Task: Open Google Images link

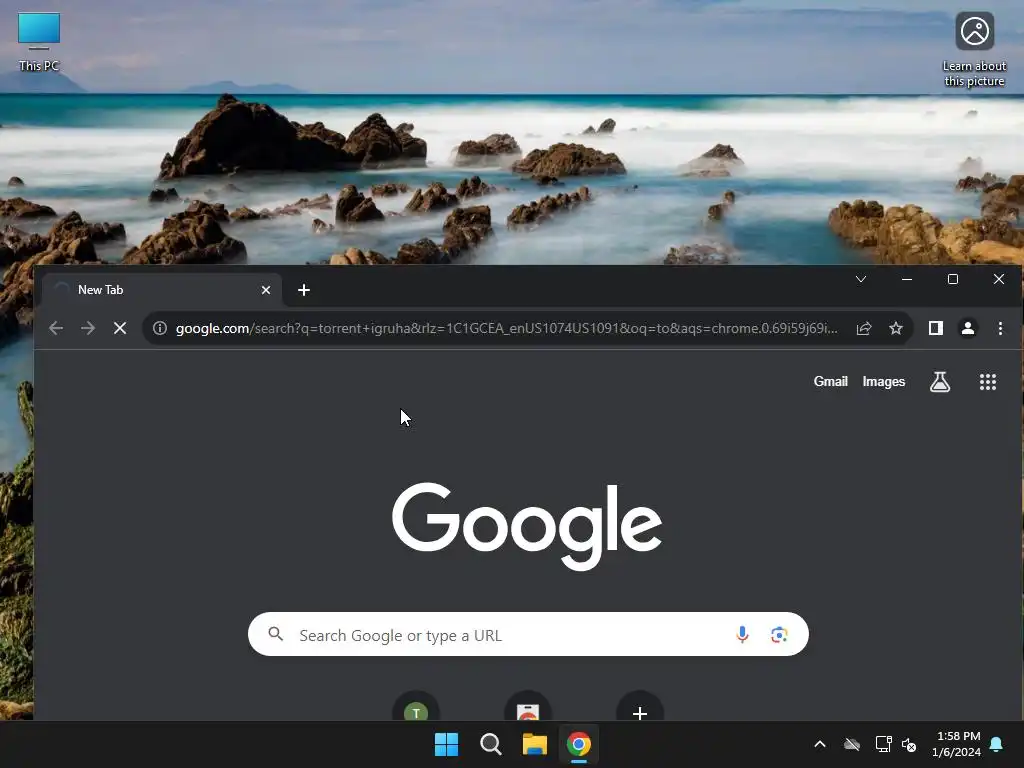Action: pos(884,381)
